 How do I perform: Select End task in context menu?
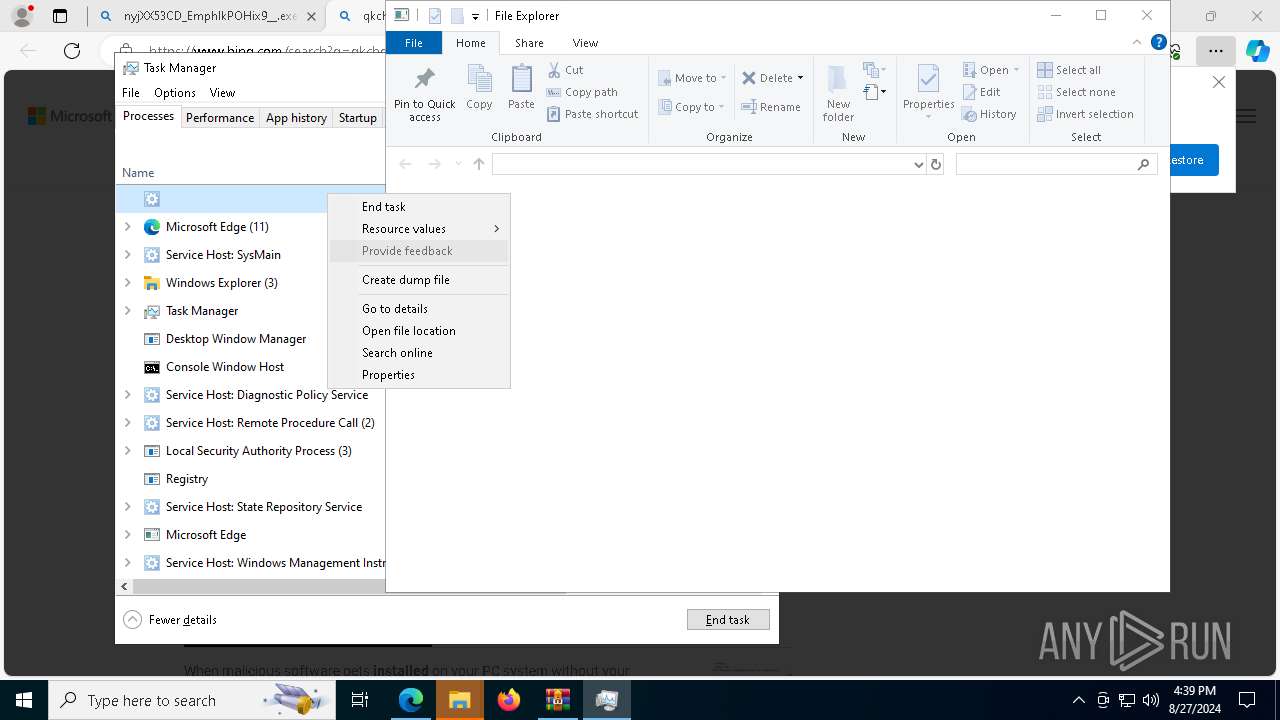[x=419, y=207]
